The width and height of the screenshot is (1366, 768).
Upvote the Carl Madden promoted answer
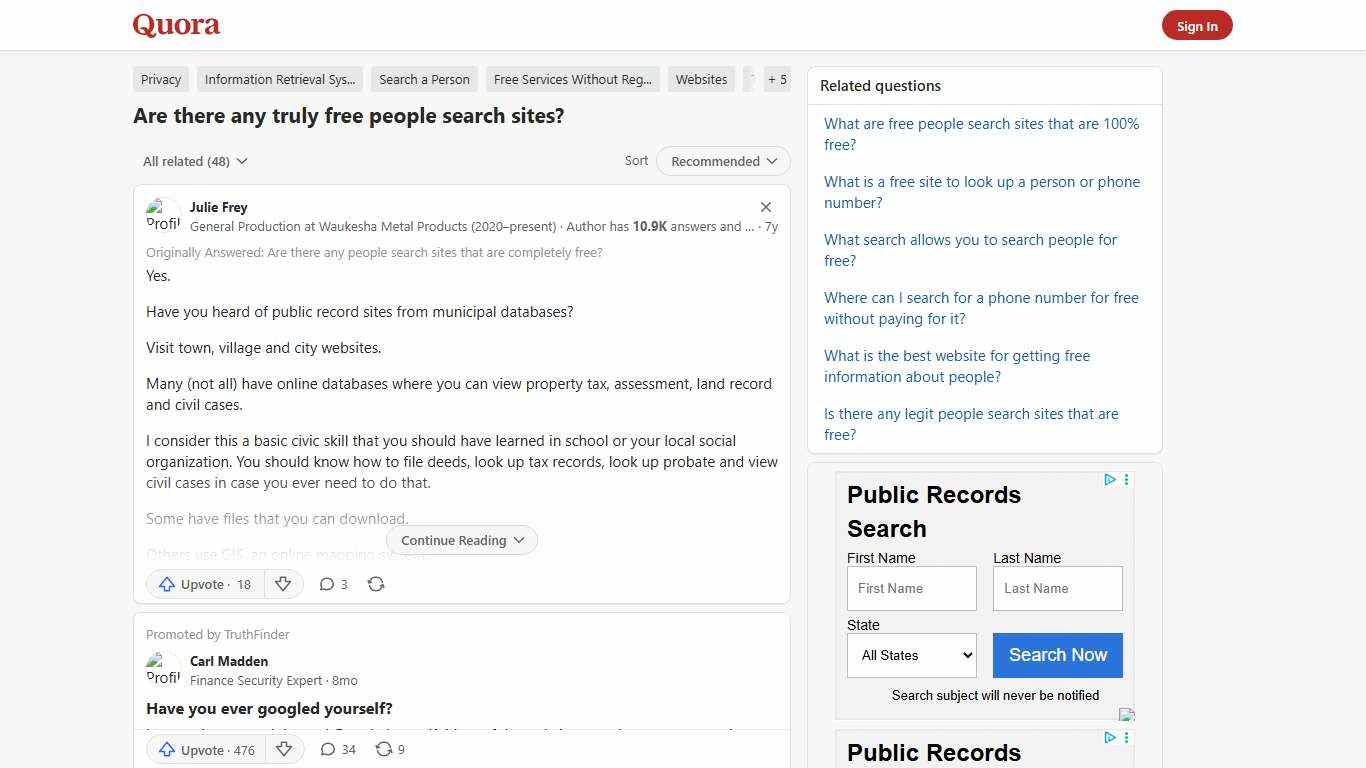(x=205, y=749)
